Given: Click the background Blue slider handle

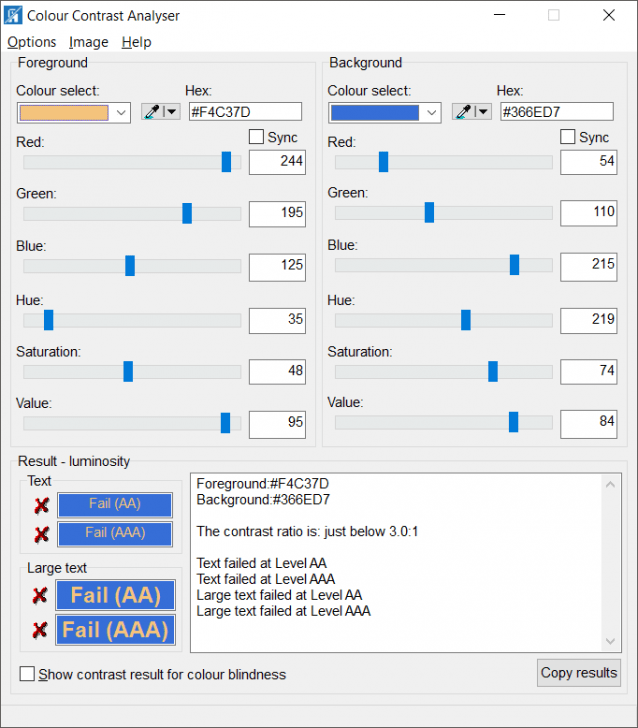Looking at the screenshot, I should point(514,265).
